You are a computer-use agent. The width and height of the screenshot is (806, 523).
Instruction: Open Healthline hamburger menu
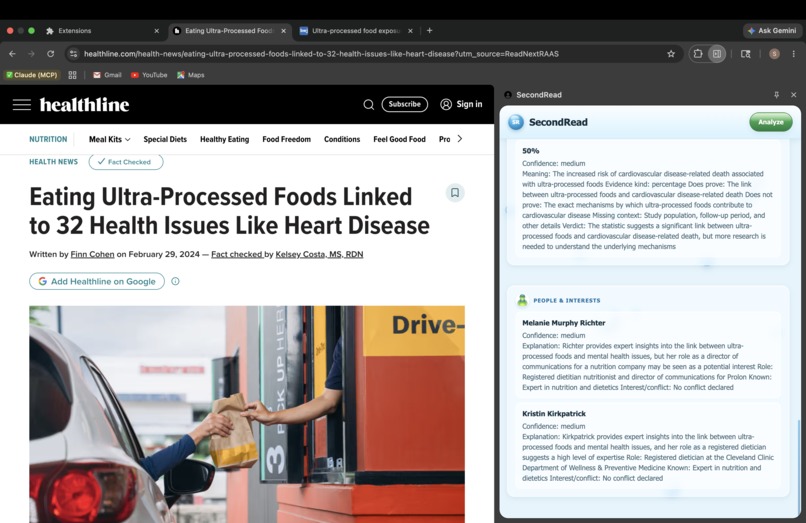(22, 104)
